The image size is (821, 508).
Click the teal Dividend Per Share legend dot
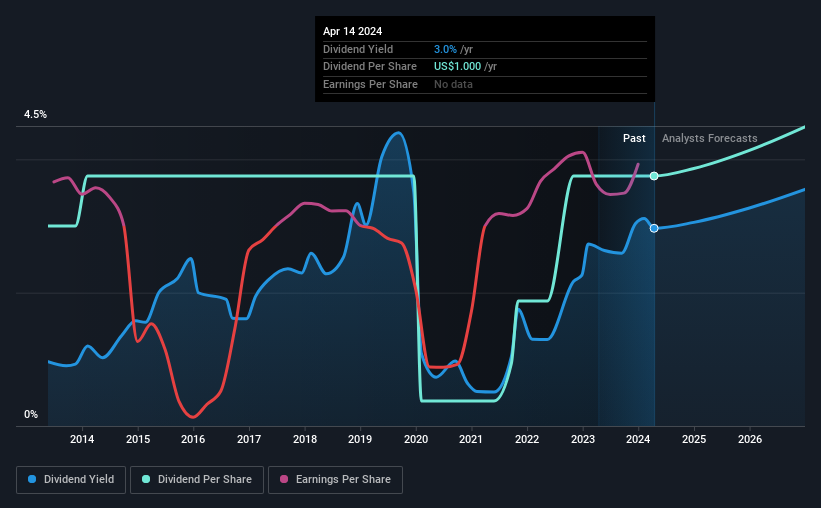(146, 479)
